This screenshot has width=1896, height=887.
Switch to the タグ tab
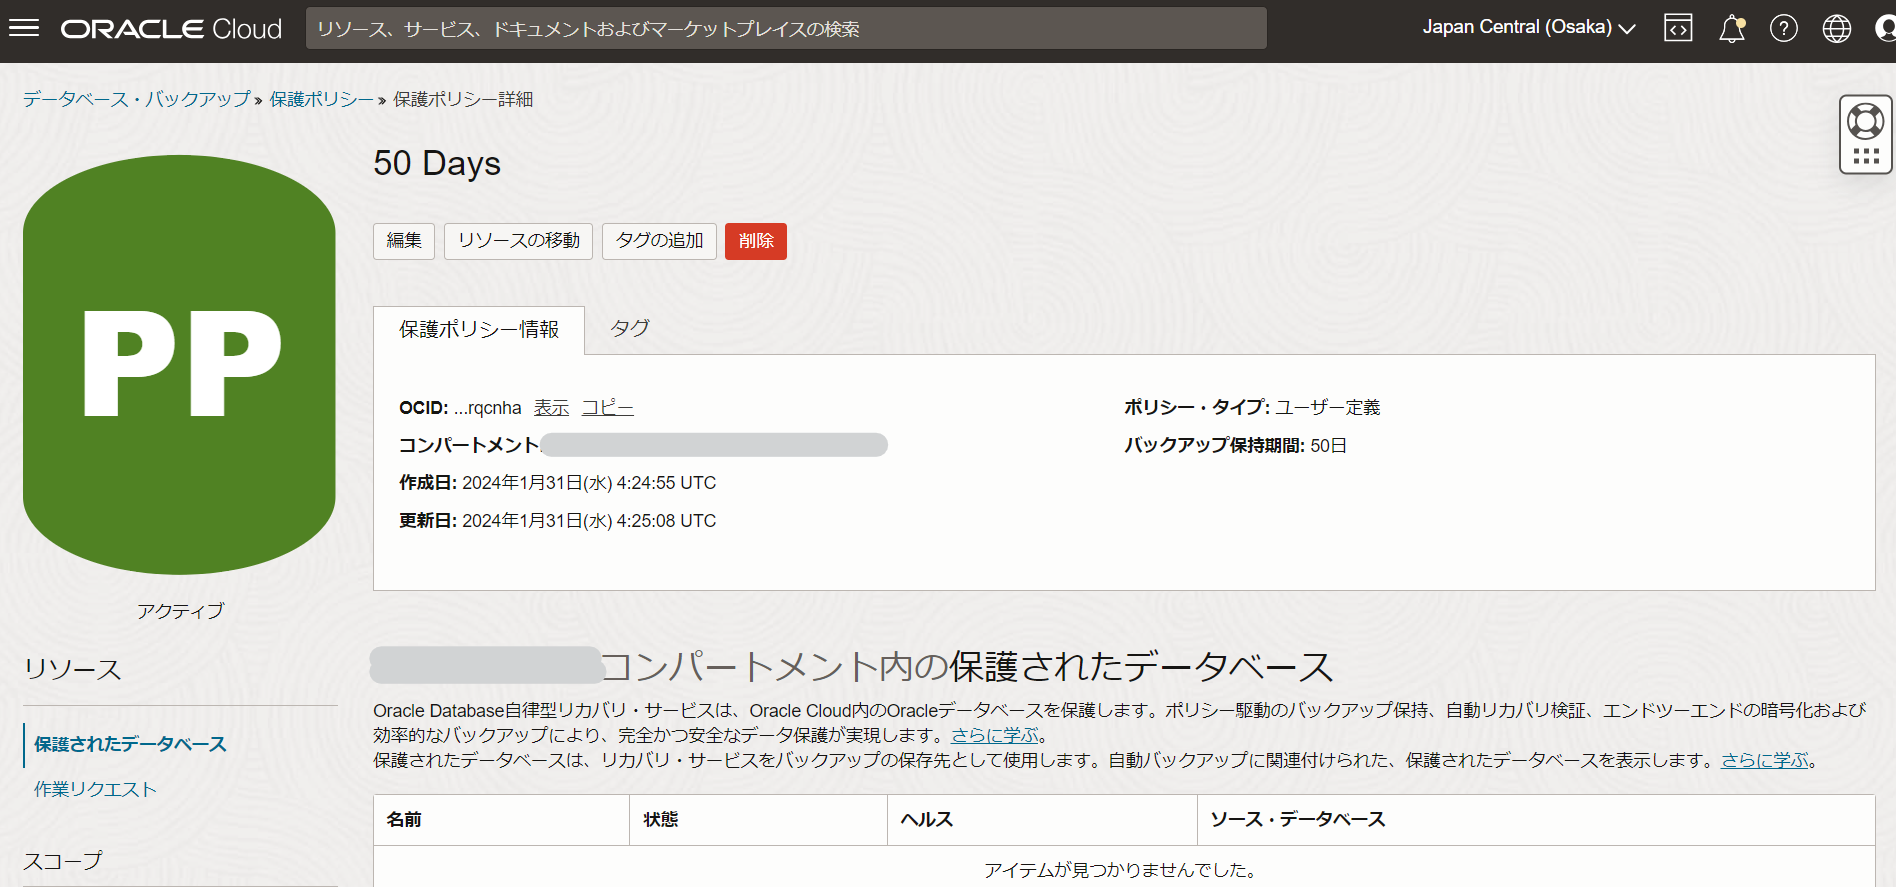coord(629,329)
